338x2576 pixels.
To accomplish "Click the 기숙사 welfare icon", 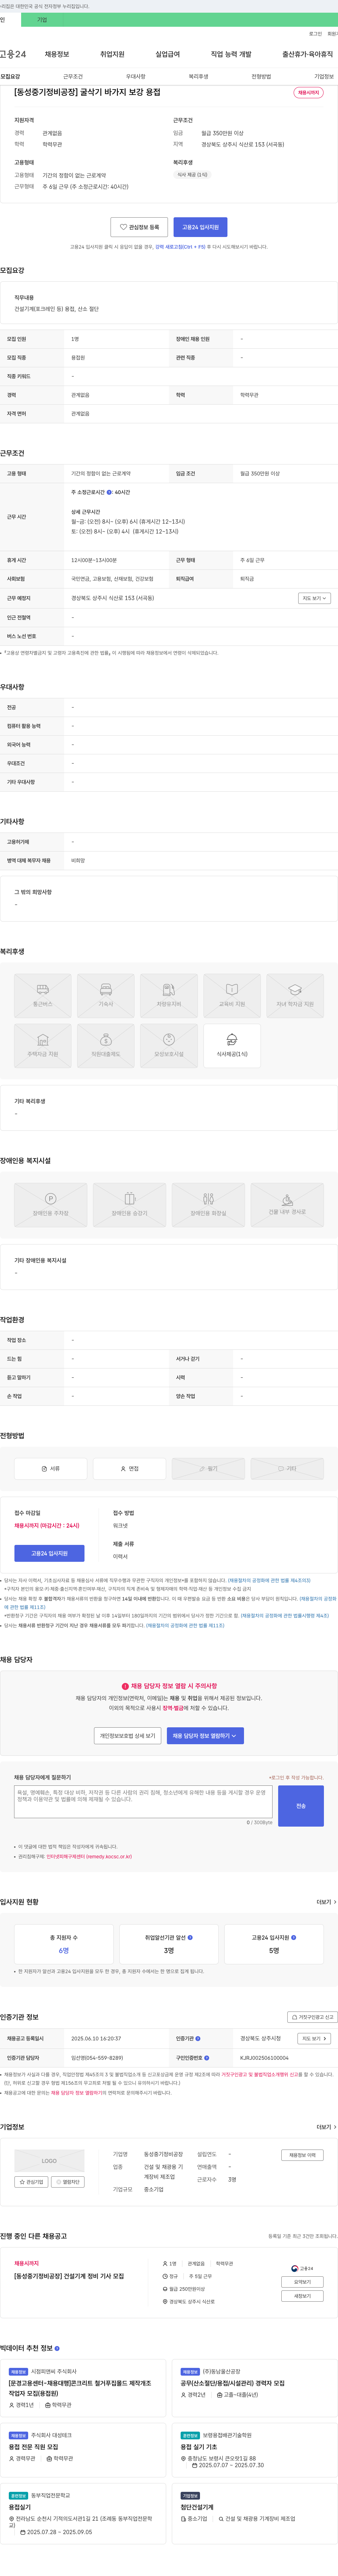I will pos(106,996).
